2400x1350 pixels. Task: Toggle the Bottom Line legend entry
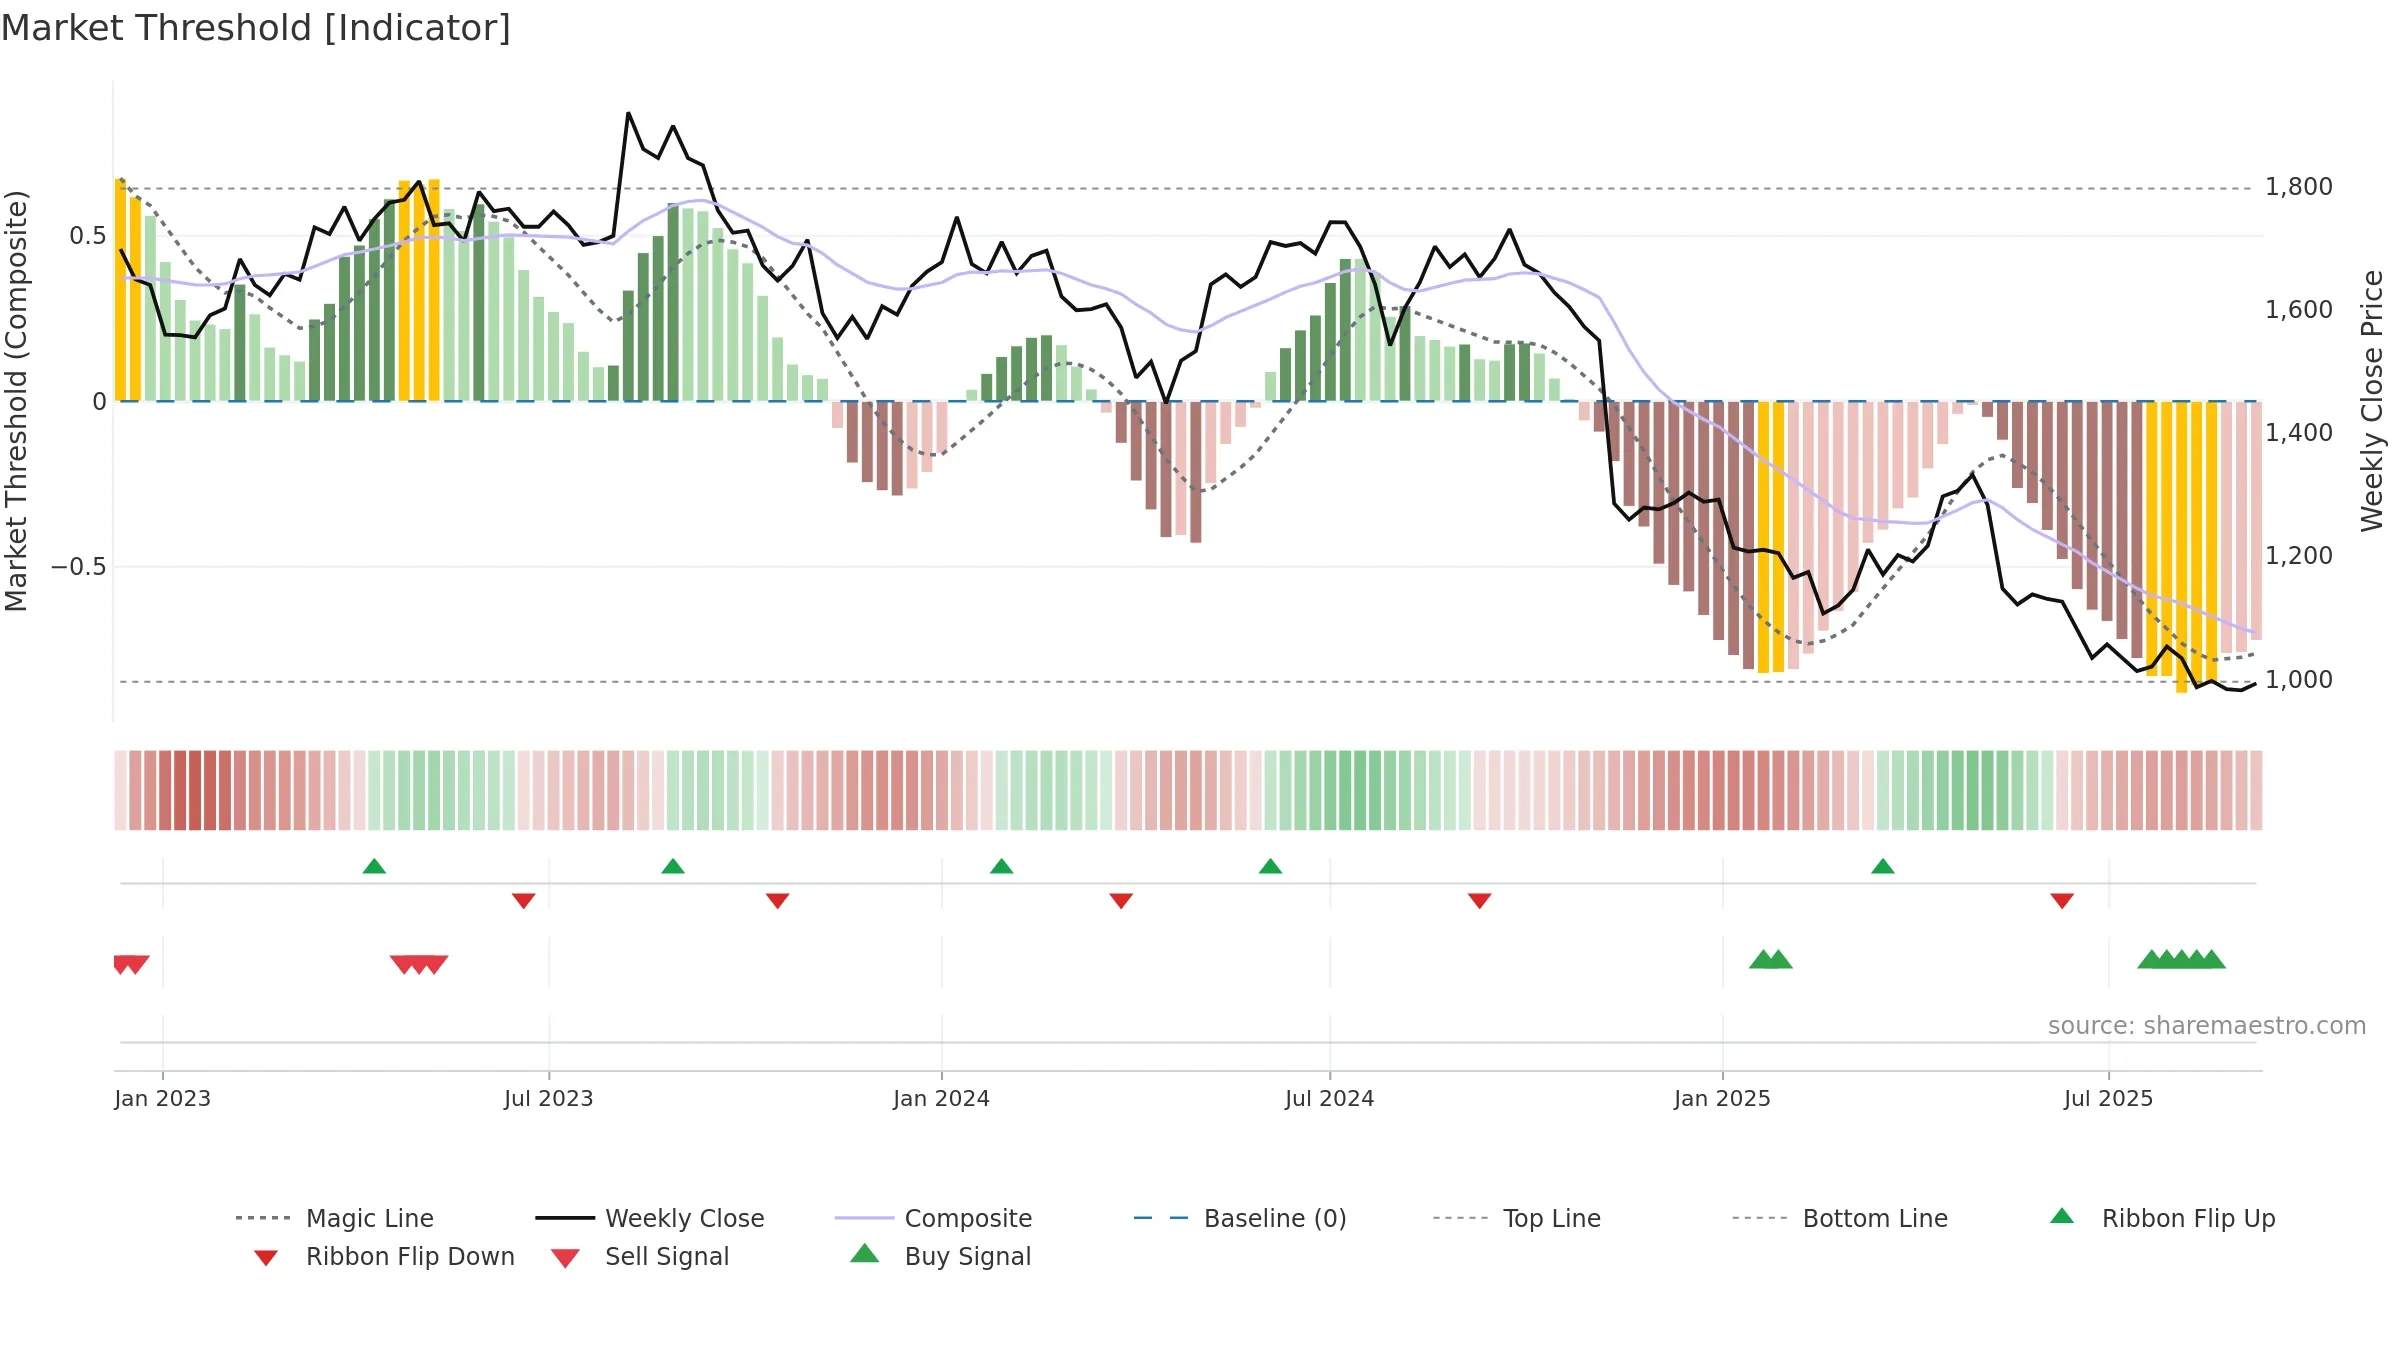pyautogui.click(x=1840, y=1218)
